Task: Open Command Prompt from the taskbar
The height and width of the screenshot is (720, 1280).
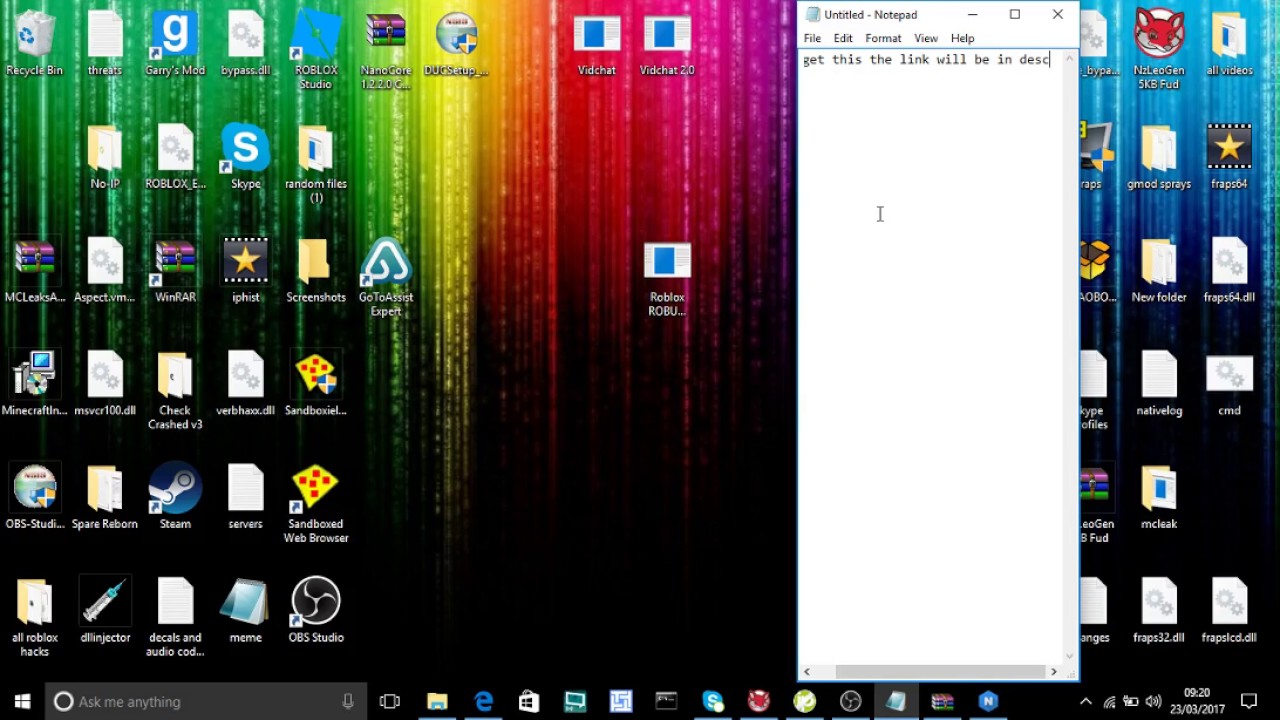Action: click(666, 701)
